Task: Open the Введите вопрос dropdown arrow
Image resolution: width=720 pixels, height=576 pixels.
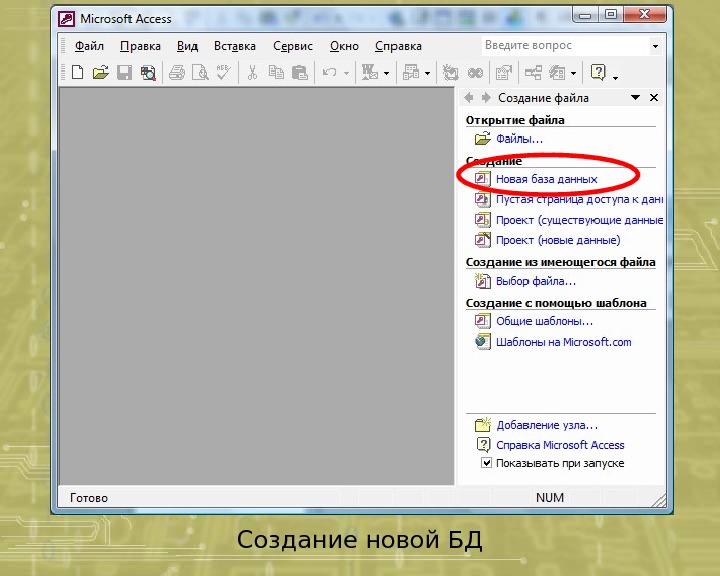Action: tap(655, 46)
